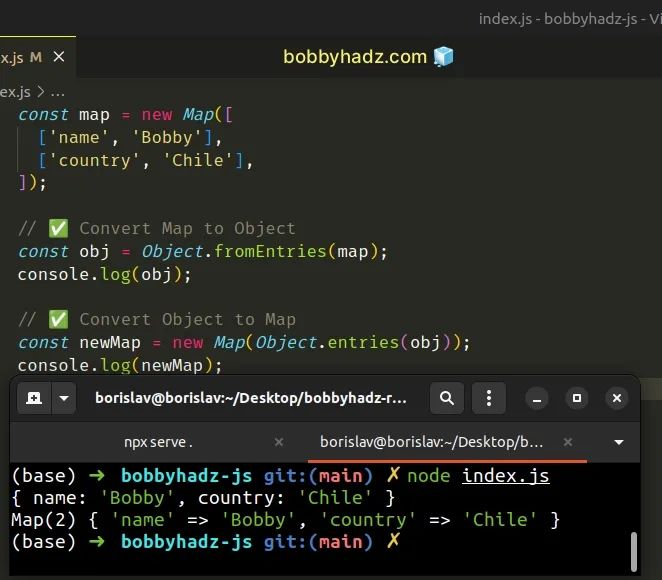This screenshot has height=580, width=662.
Task: Click the 'country' key string in editor
Action: click(x=95, y=160)
